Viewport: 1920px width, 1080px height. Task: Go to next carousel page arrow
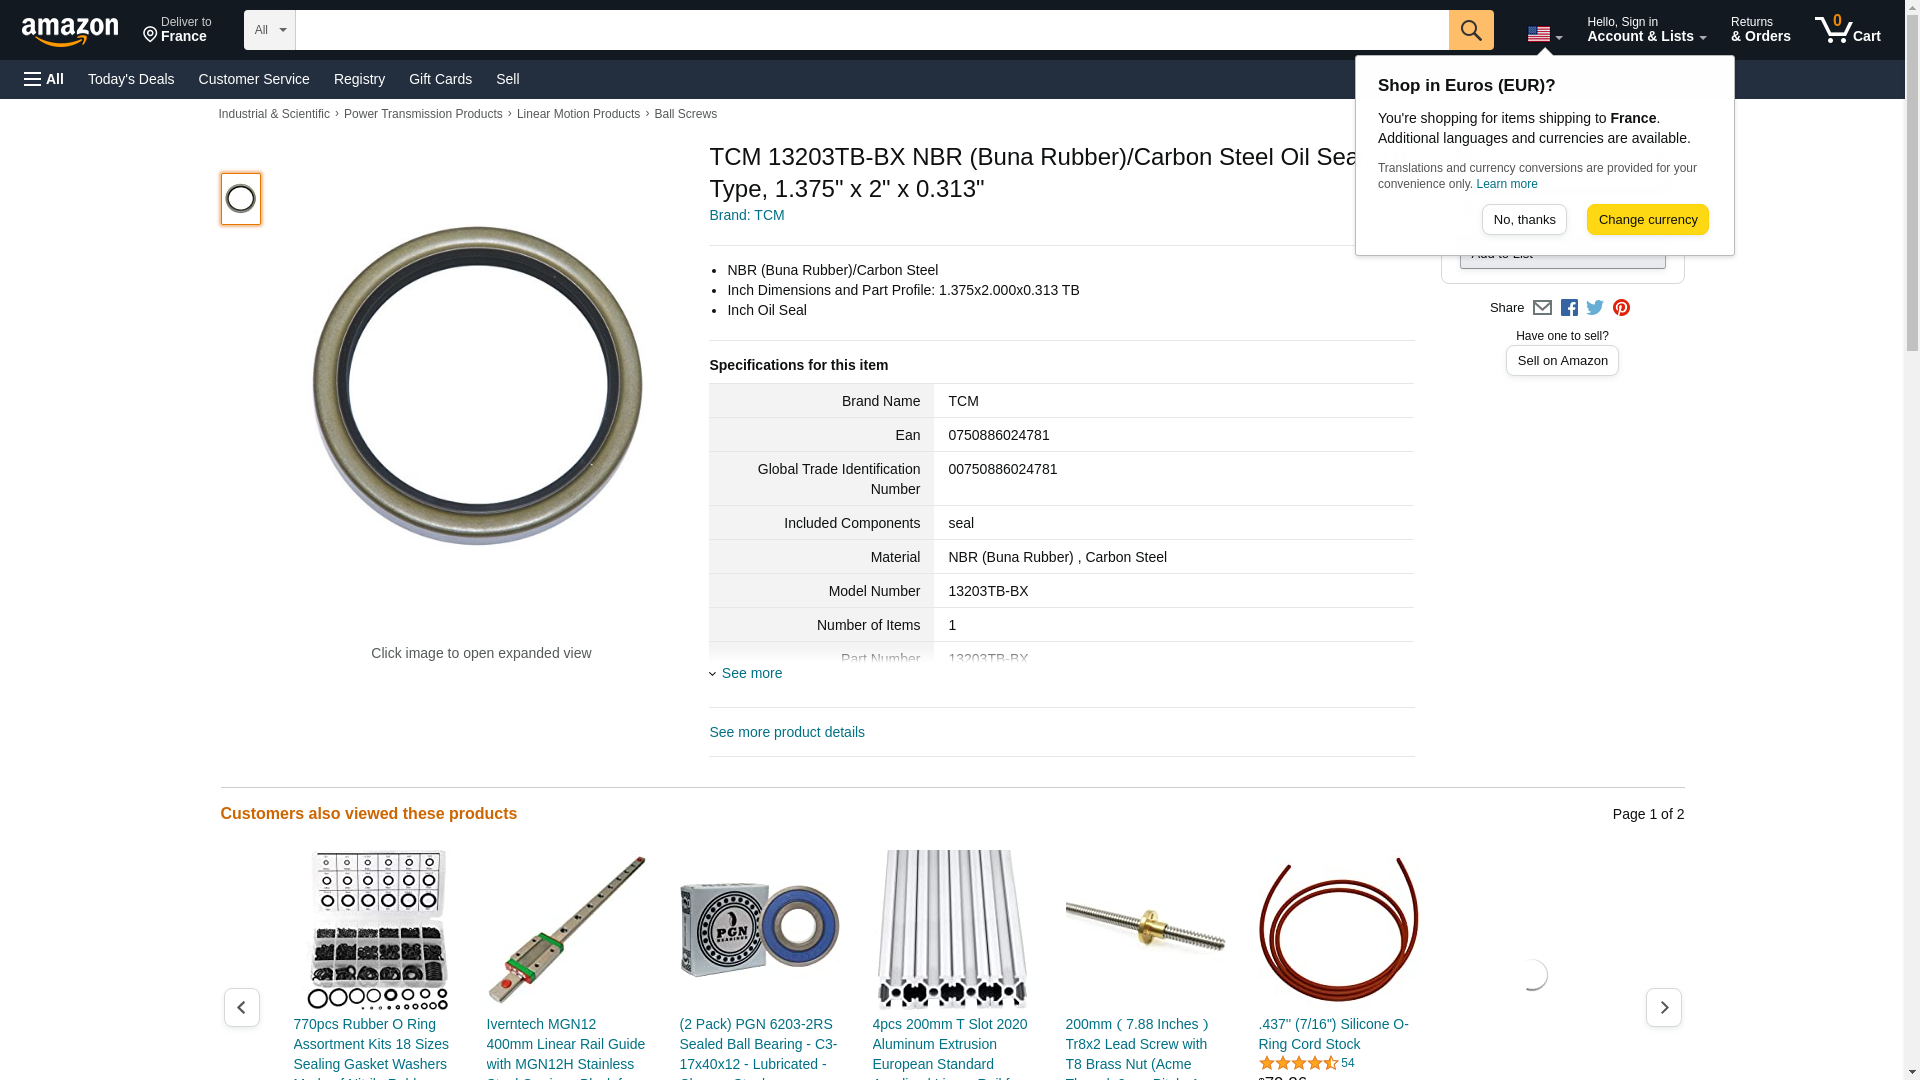click(1663, 1007)
